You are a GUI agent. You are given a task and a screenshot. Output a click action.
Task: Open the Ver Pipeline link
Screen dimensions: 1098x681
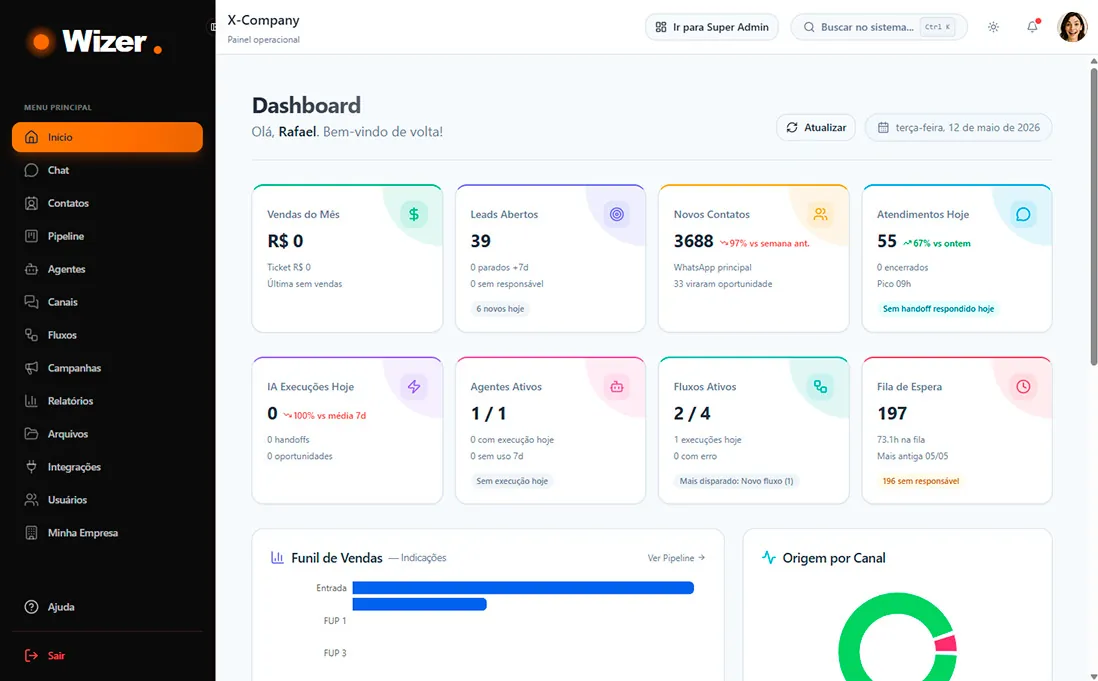point(676,558)
